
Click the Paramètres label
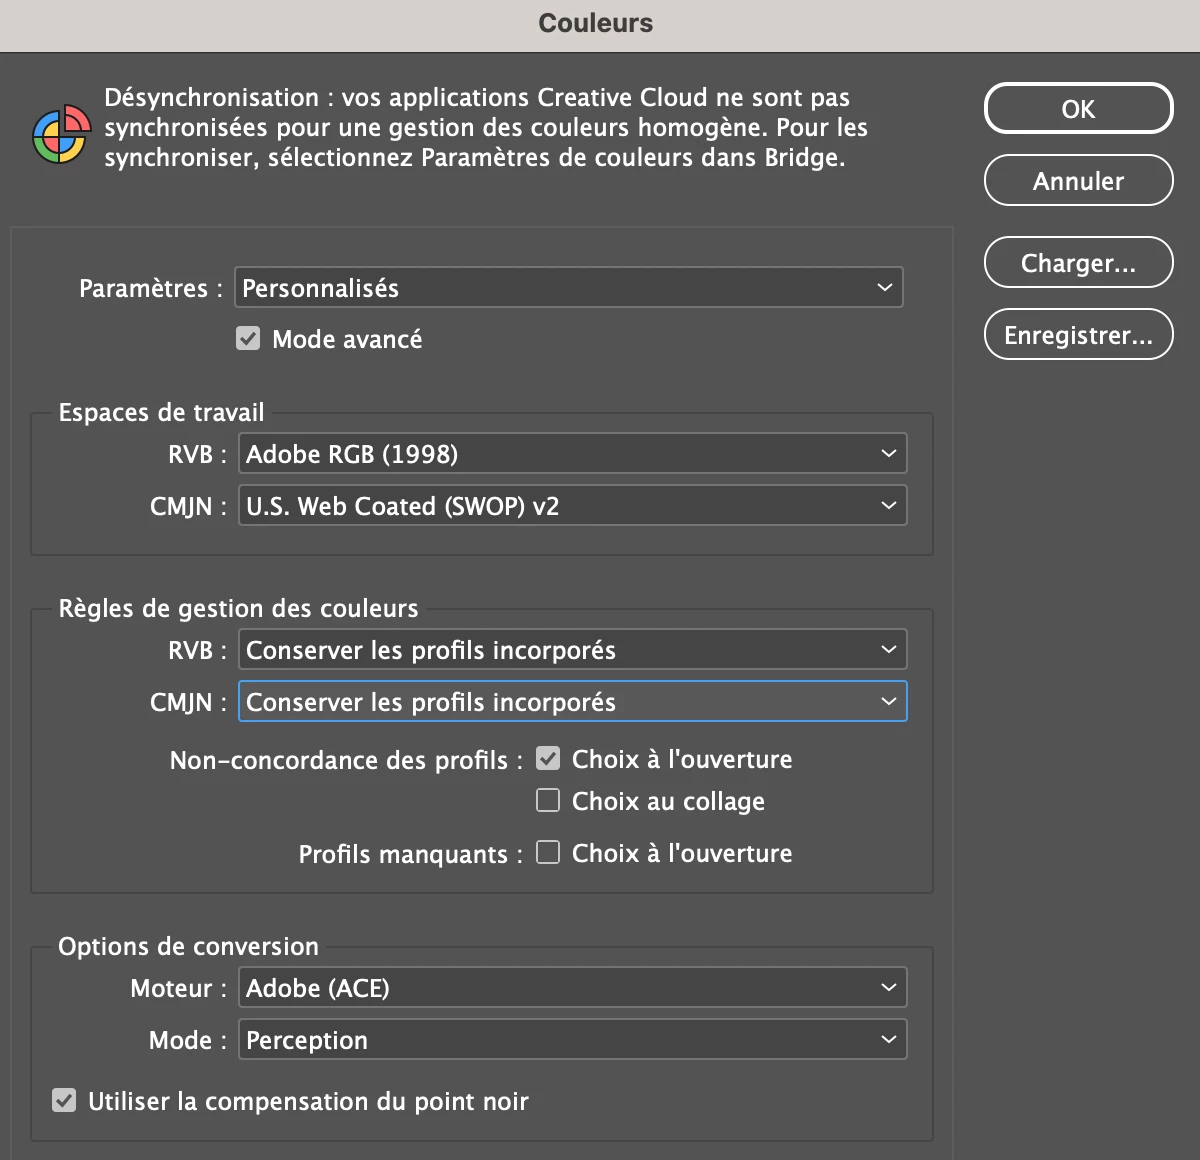(x=150, y=288)
